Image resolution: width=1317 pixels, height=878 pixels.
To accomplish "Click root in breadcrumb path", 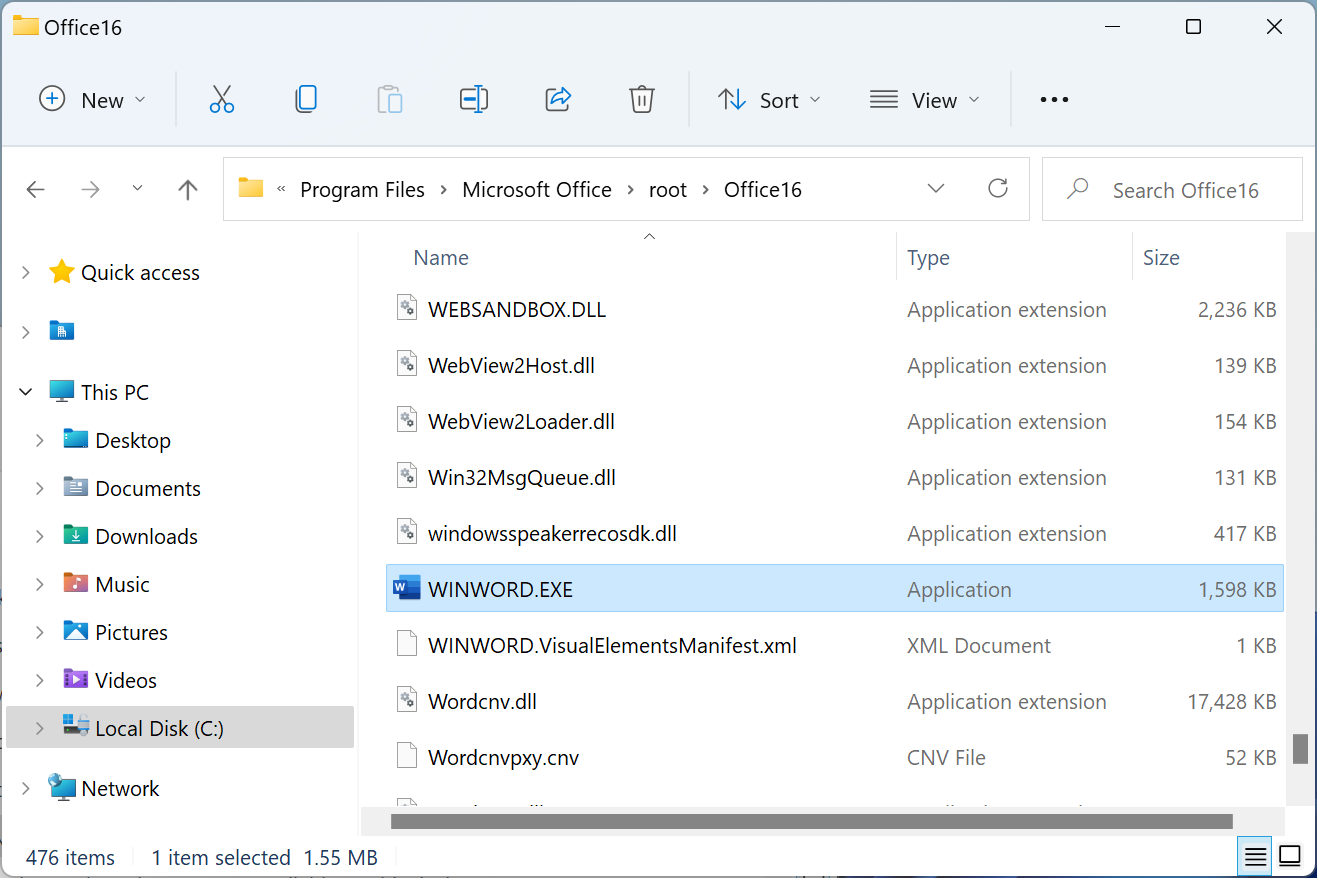I will coord(668,189).
